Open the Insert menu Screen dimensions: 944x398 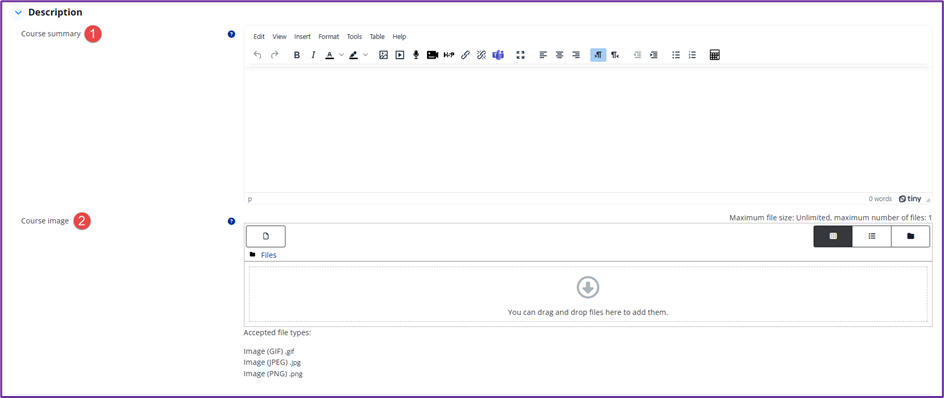pyautogui.click(x=302, y=37)
